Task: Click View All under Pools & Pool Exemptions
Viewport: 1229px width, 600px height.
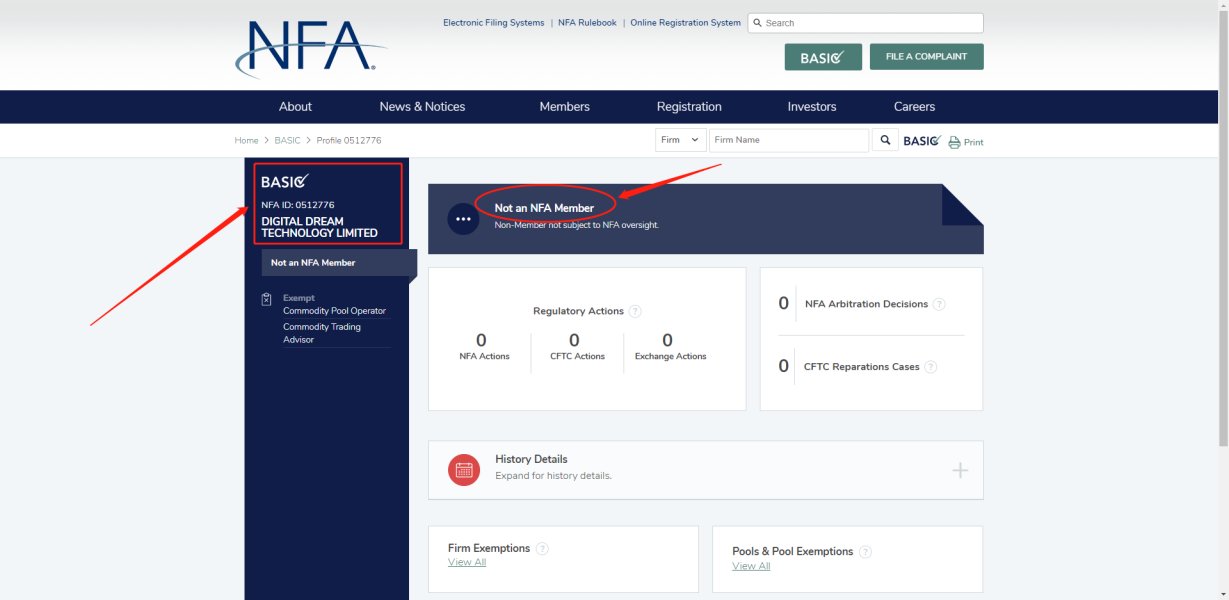Action: click(x=751, y=566)
